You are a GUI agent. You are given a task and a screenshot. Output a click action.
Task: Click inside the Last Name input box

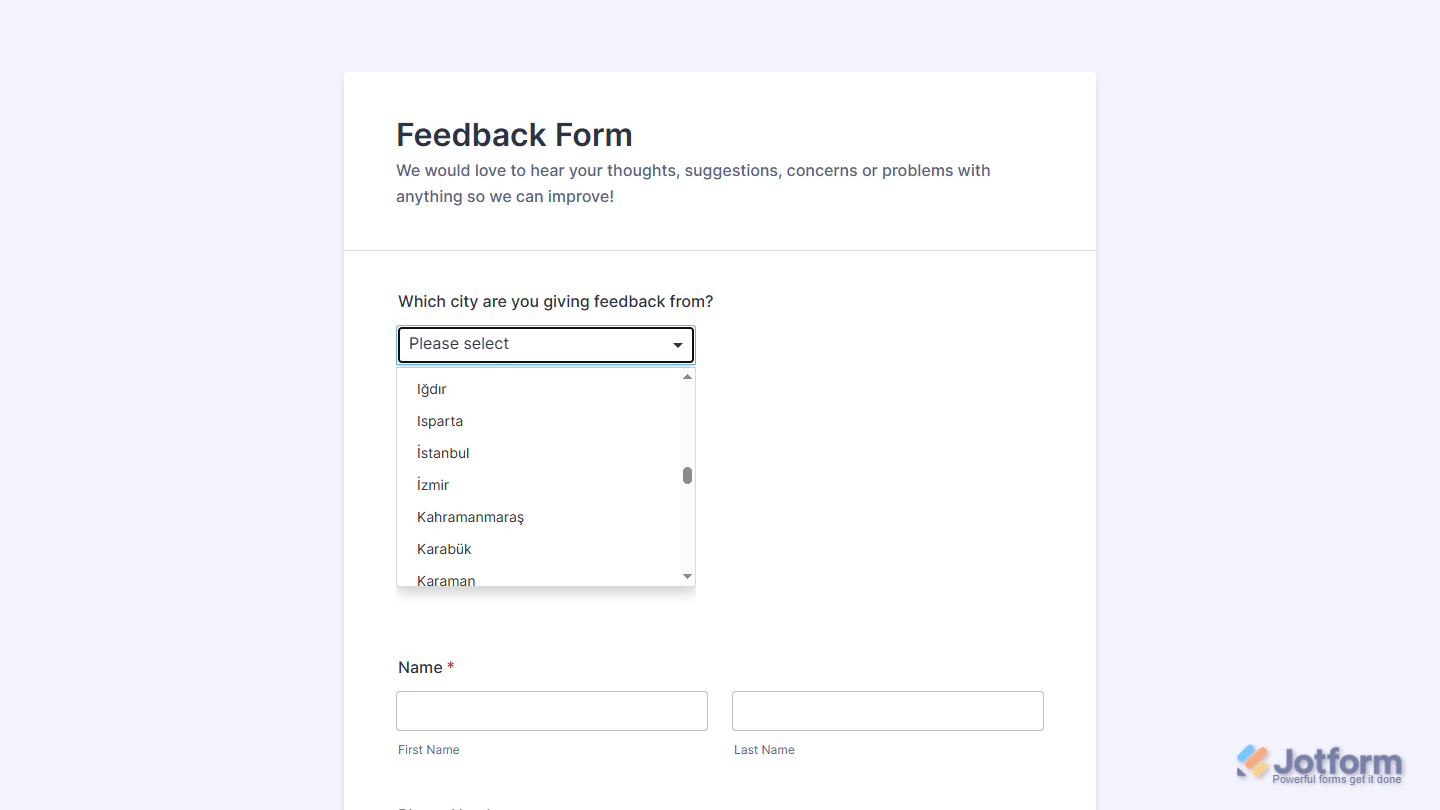coord(887,710)
